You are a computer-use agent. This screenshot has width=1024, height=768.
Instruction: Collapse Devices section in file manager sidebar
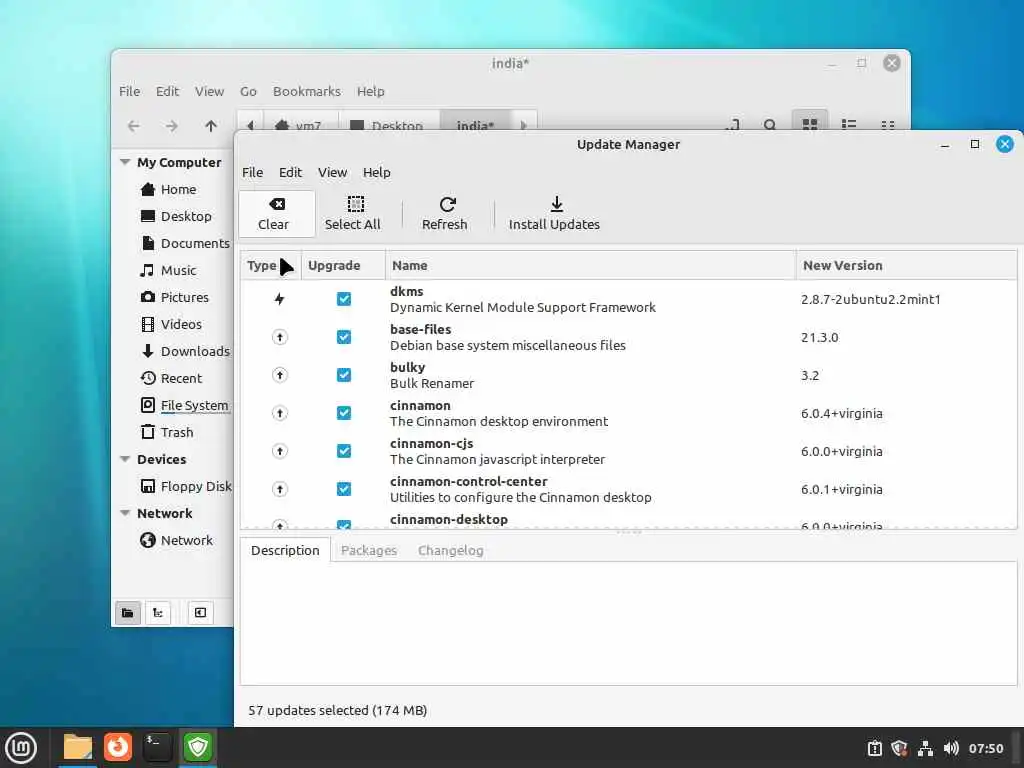(125, 459)
